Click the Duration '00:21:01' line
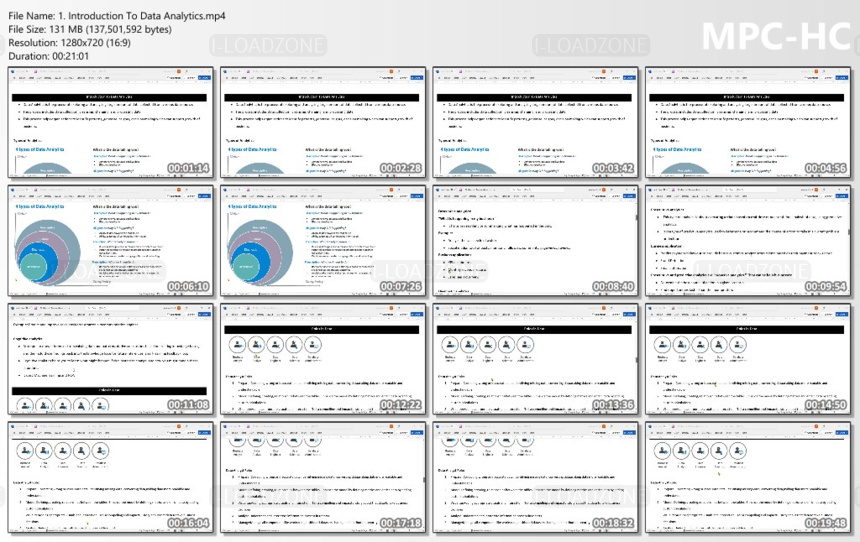The image size is (860, 542). [48, 56]
